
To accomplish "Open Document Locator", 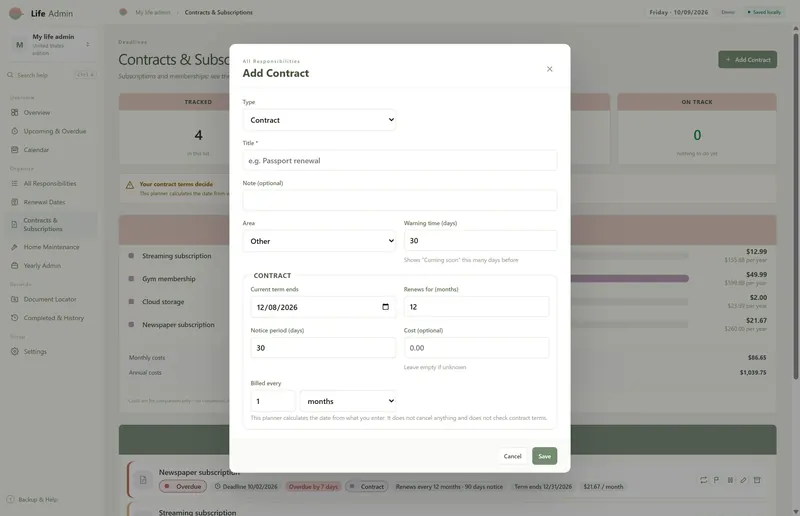I will point(51,299).
